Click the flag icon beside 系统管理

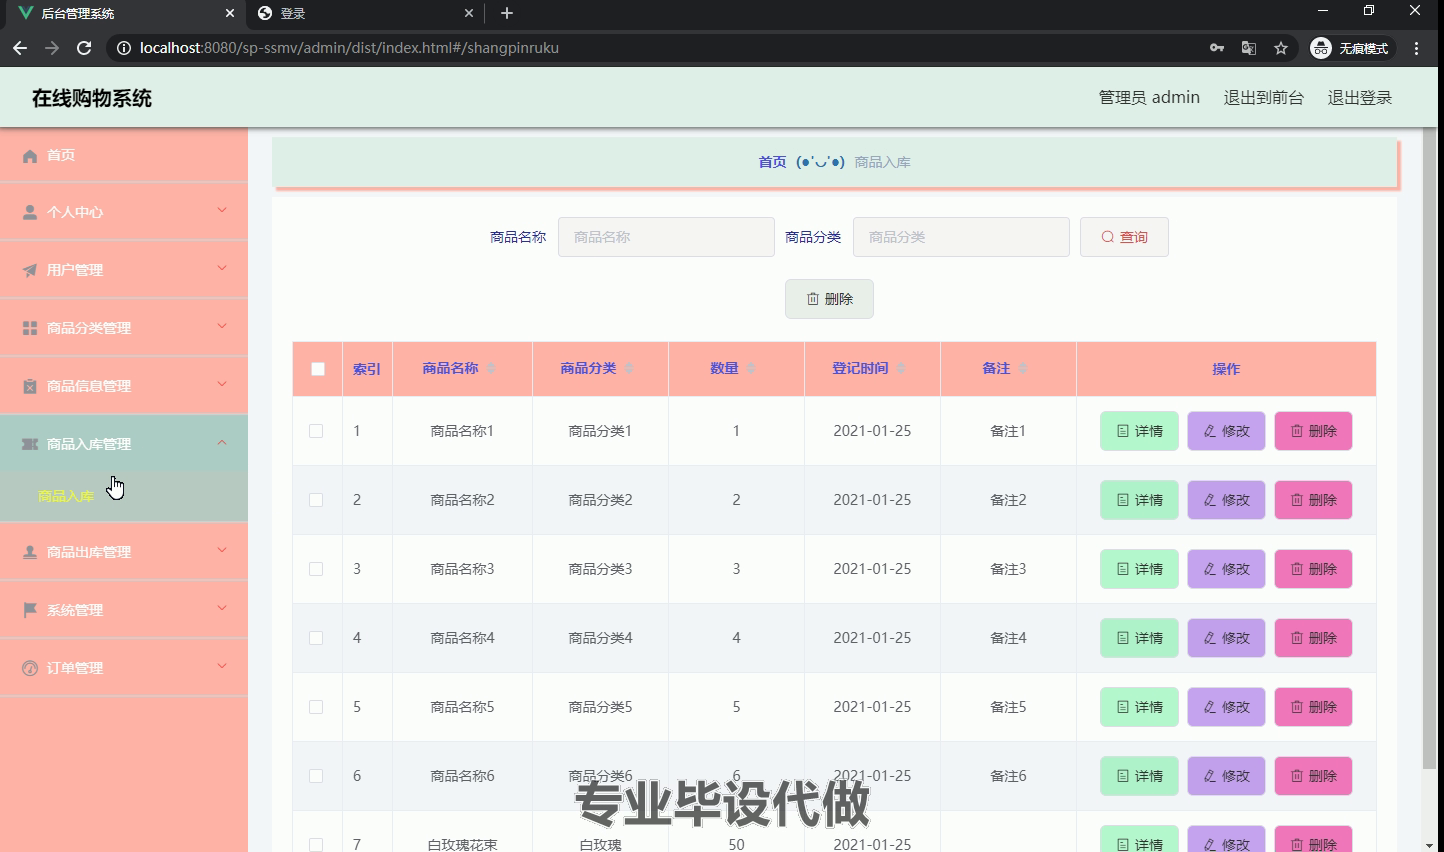(x=30, y=610)
